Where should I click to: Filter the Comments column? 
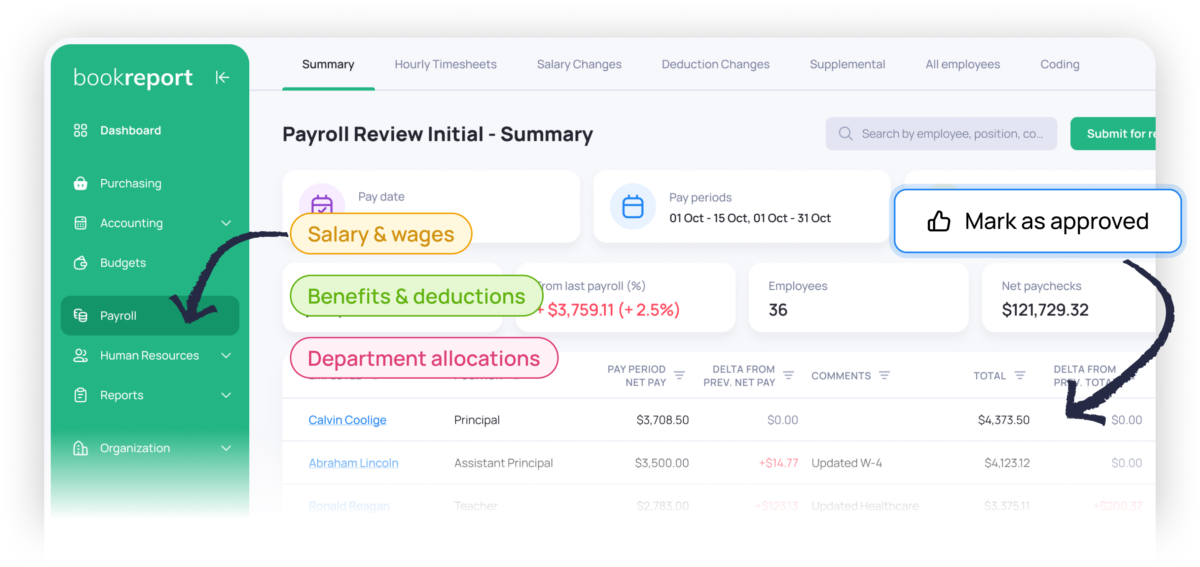click(884, 376)
